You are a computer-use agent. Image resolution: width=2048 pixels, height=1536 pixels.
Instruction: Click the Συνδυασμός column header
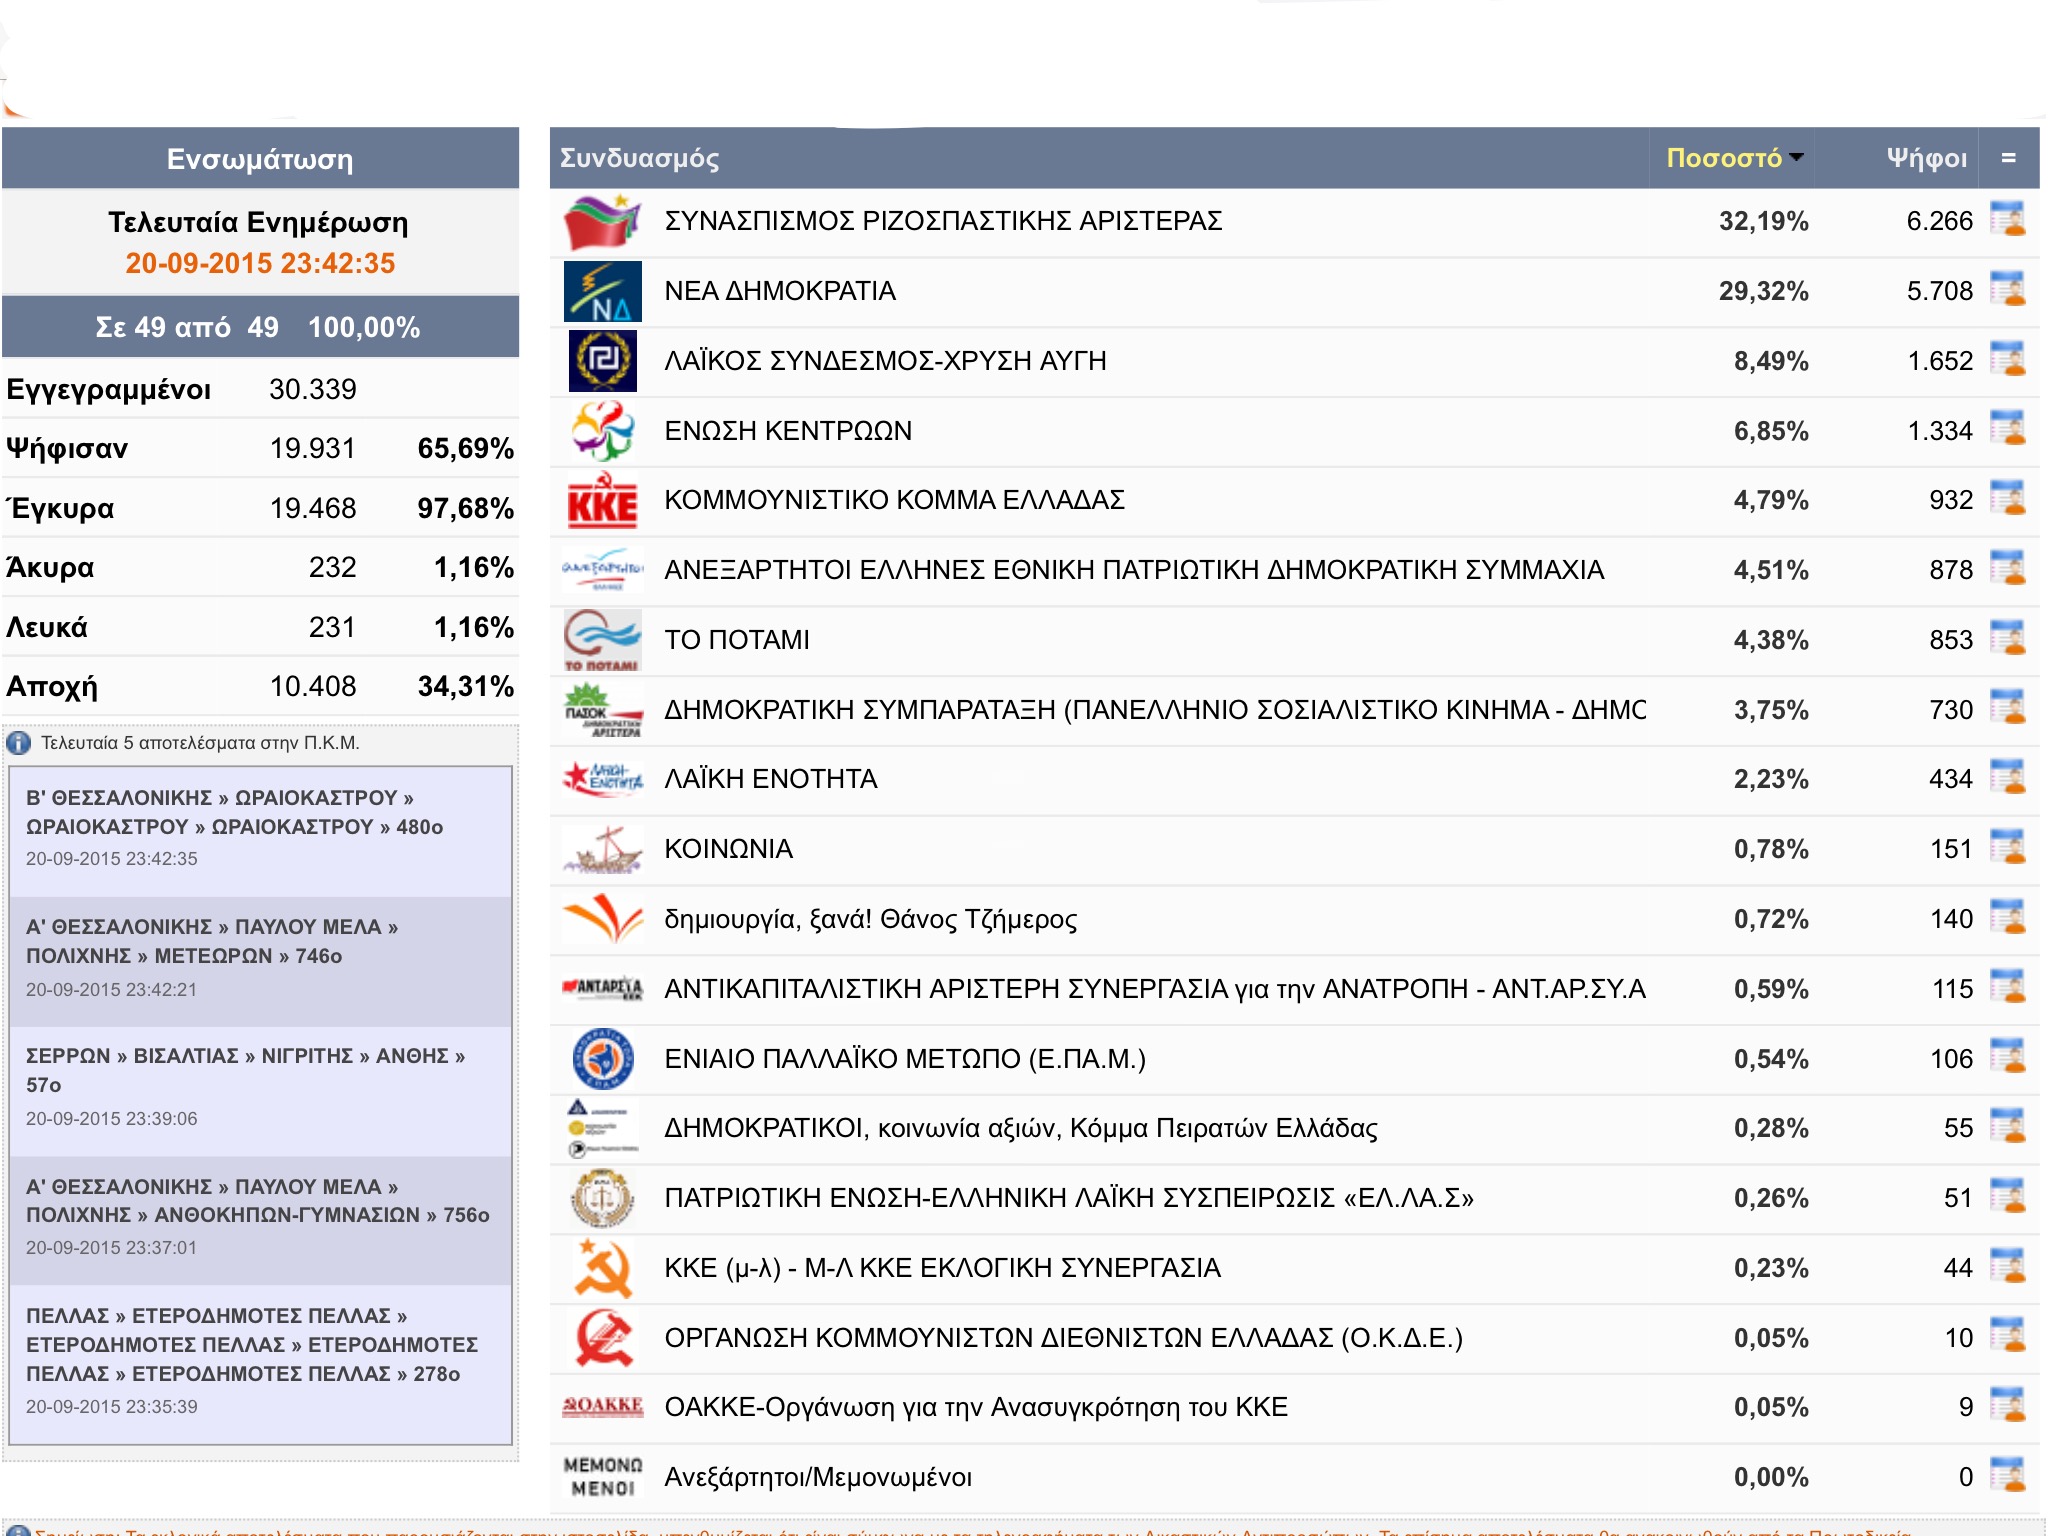click(639, 158)
